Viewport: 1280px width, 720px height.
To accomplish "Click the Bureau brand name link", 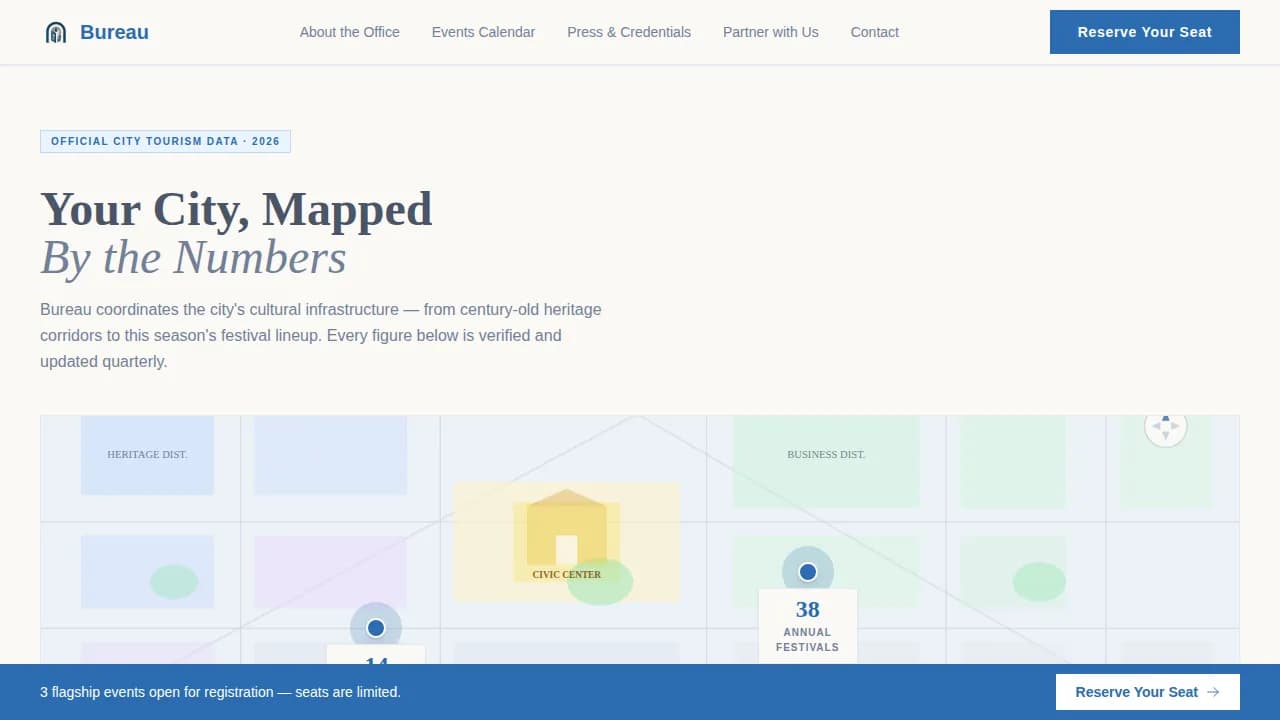I will (x=114, y=32).
